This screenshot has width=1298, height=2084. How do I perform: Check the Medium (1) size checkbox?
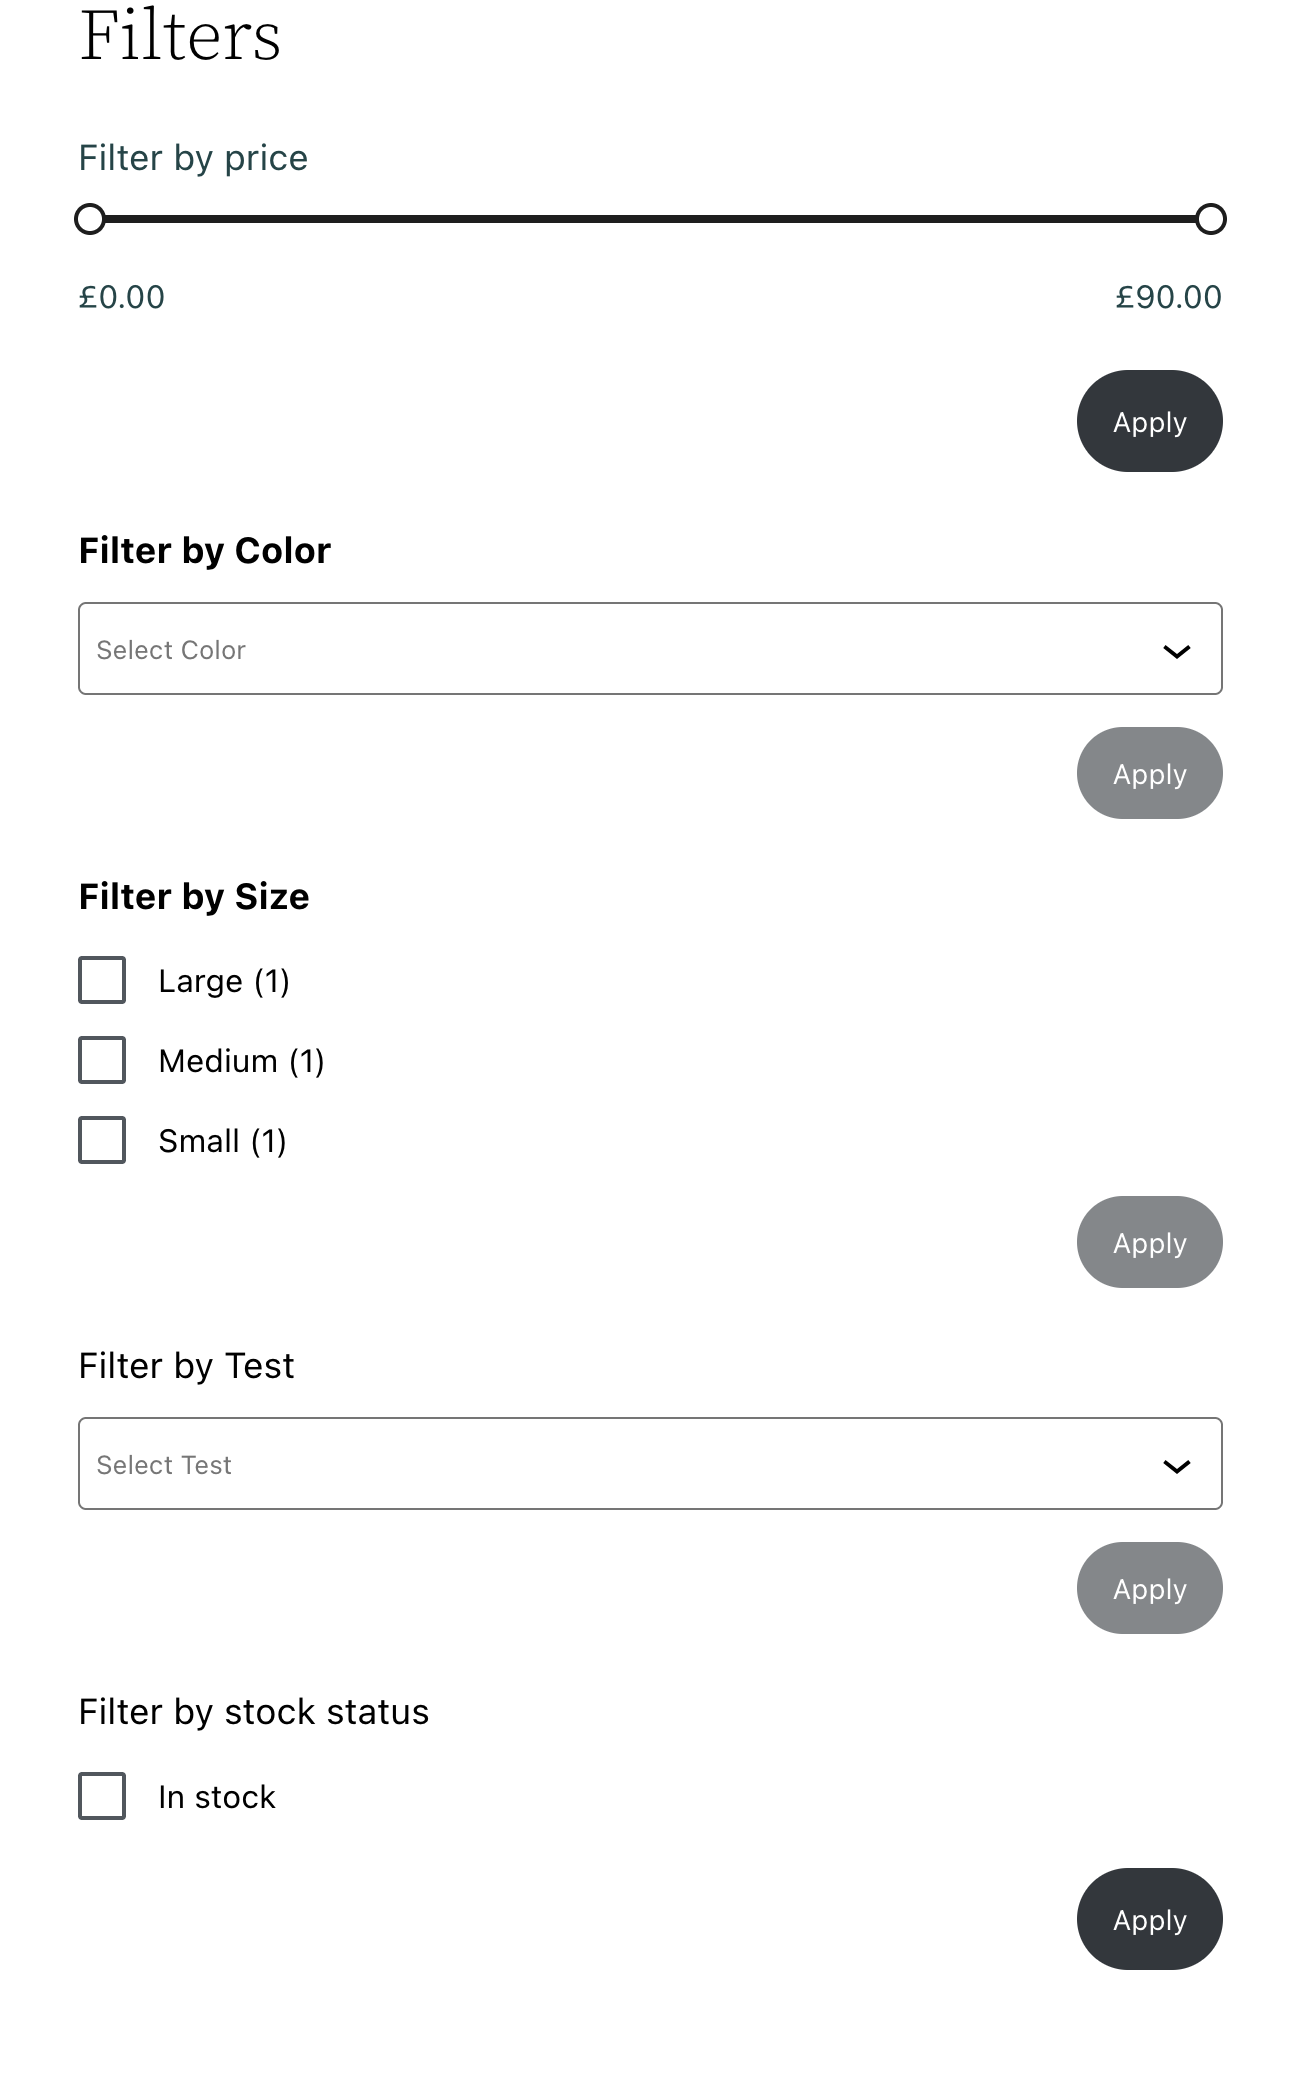tap(101, 1060)
